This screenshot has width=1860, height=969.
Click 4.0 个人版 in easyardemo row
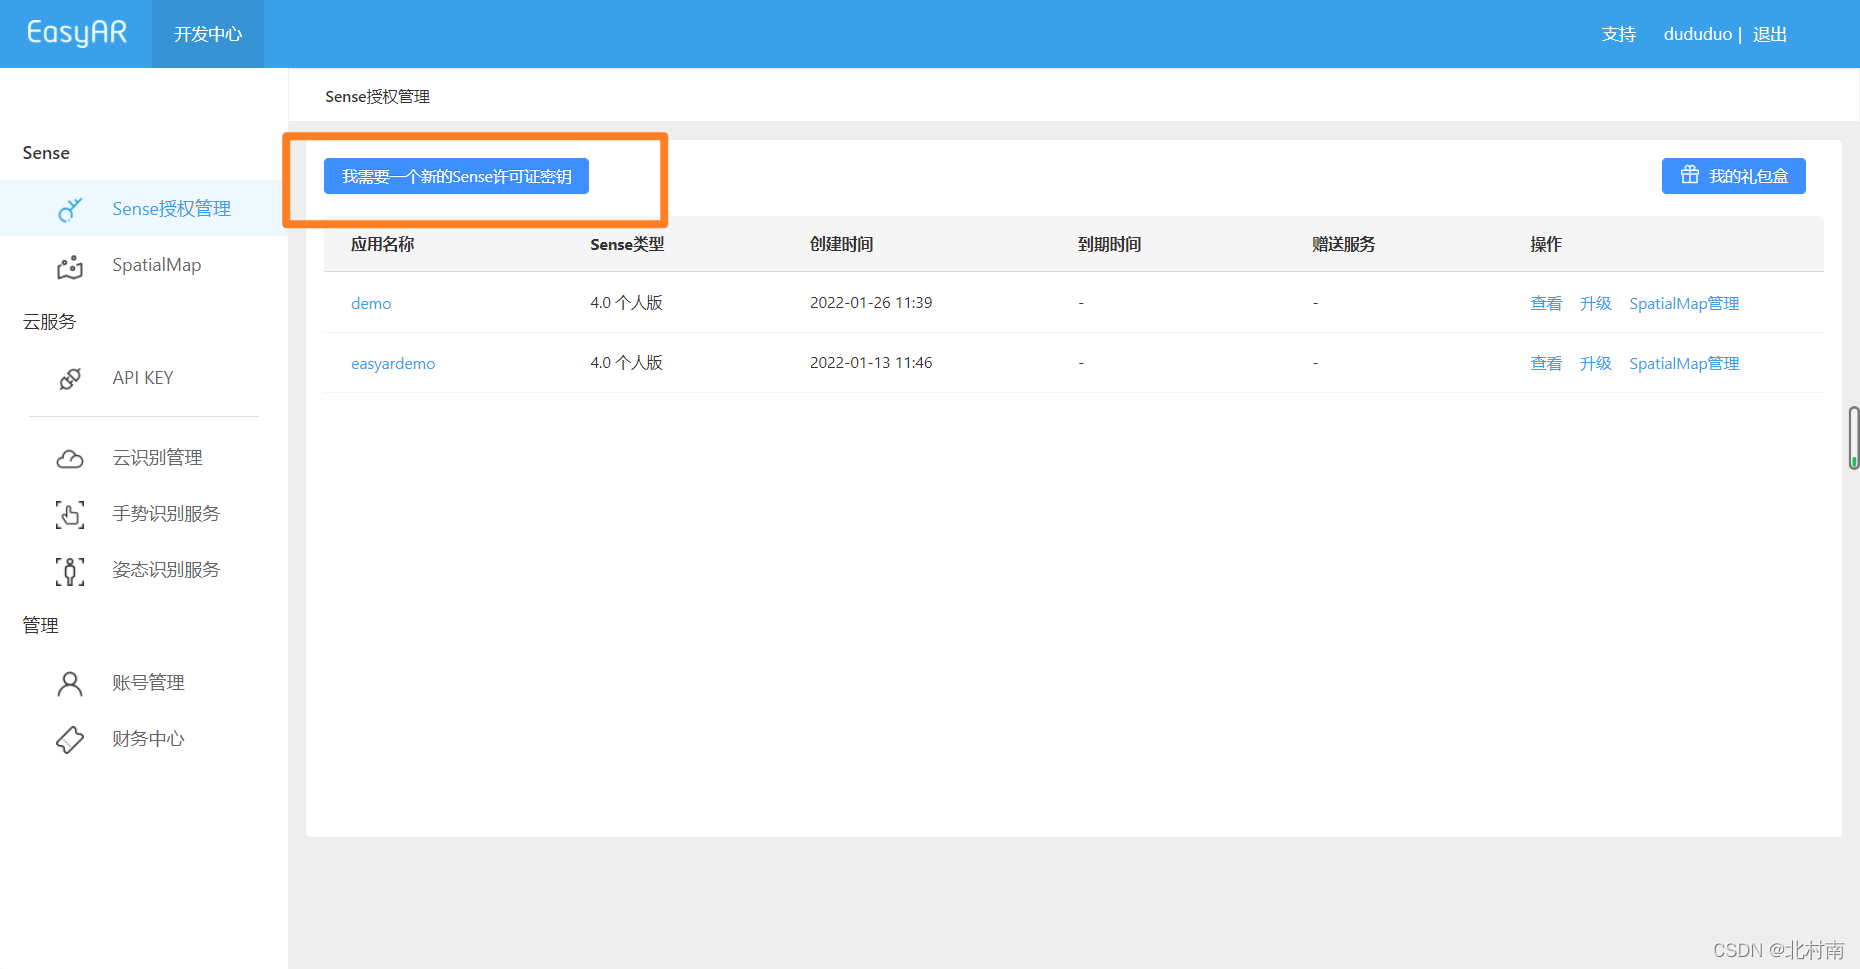point(626,363)
